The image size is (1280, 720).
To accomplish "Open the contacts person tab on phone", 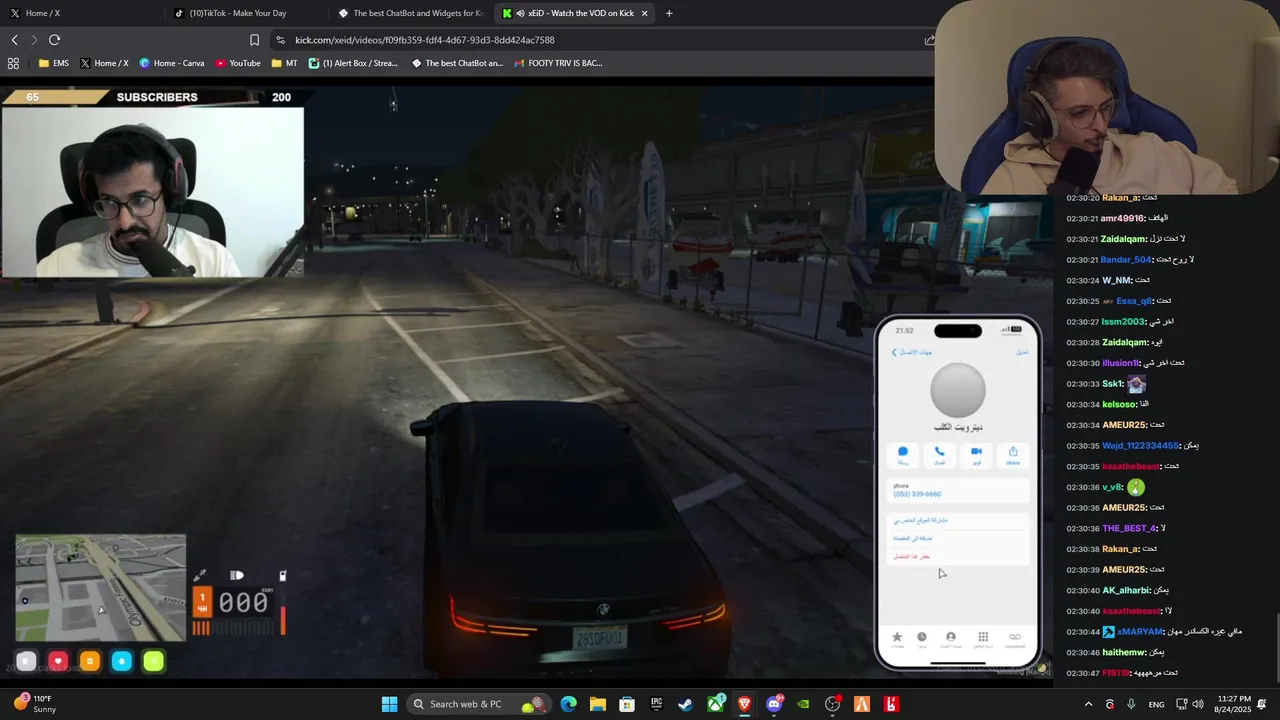I will (951, 638).
